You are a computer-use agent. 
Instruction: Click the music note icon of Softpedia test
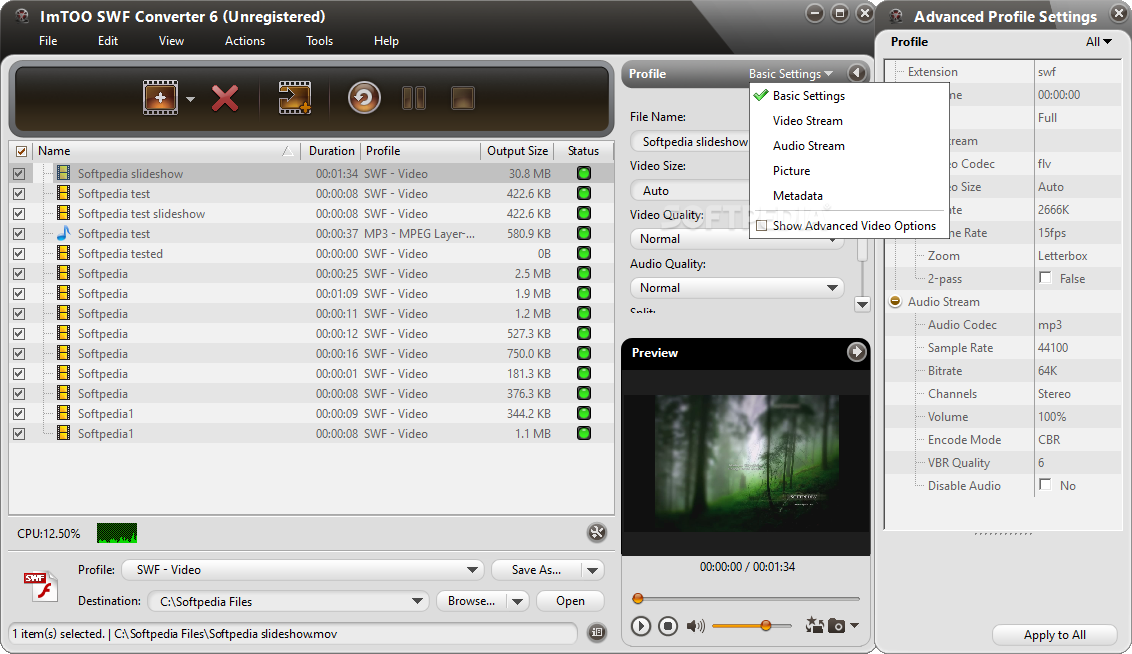coord(64,232)
